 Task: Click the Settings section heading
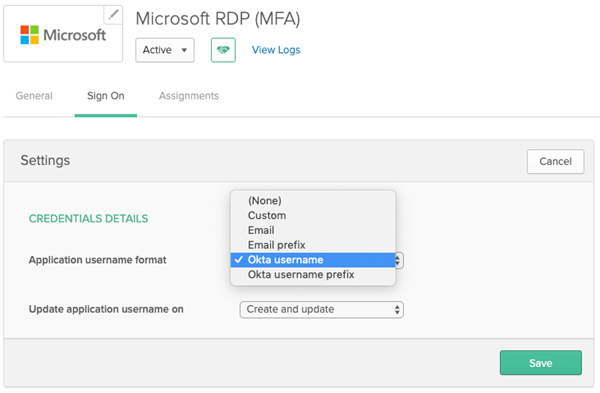[x=45, y=160]
